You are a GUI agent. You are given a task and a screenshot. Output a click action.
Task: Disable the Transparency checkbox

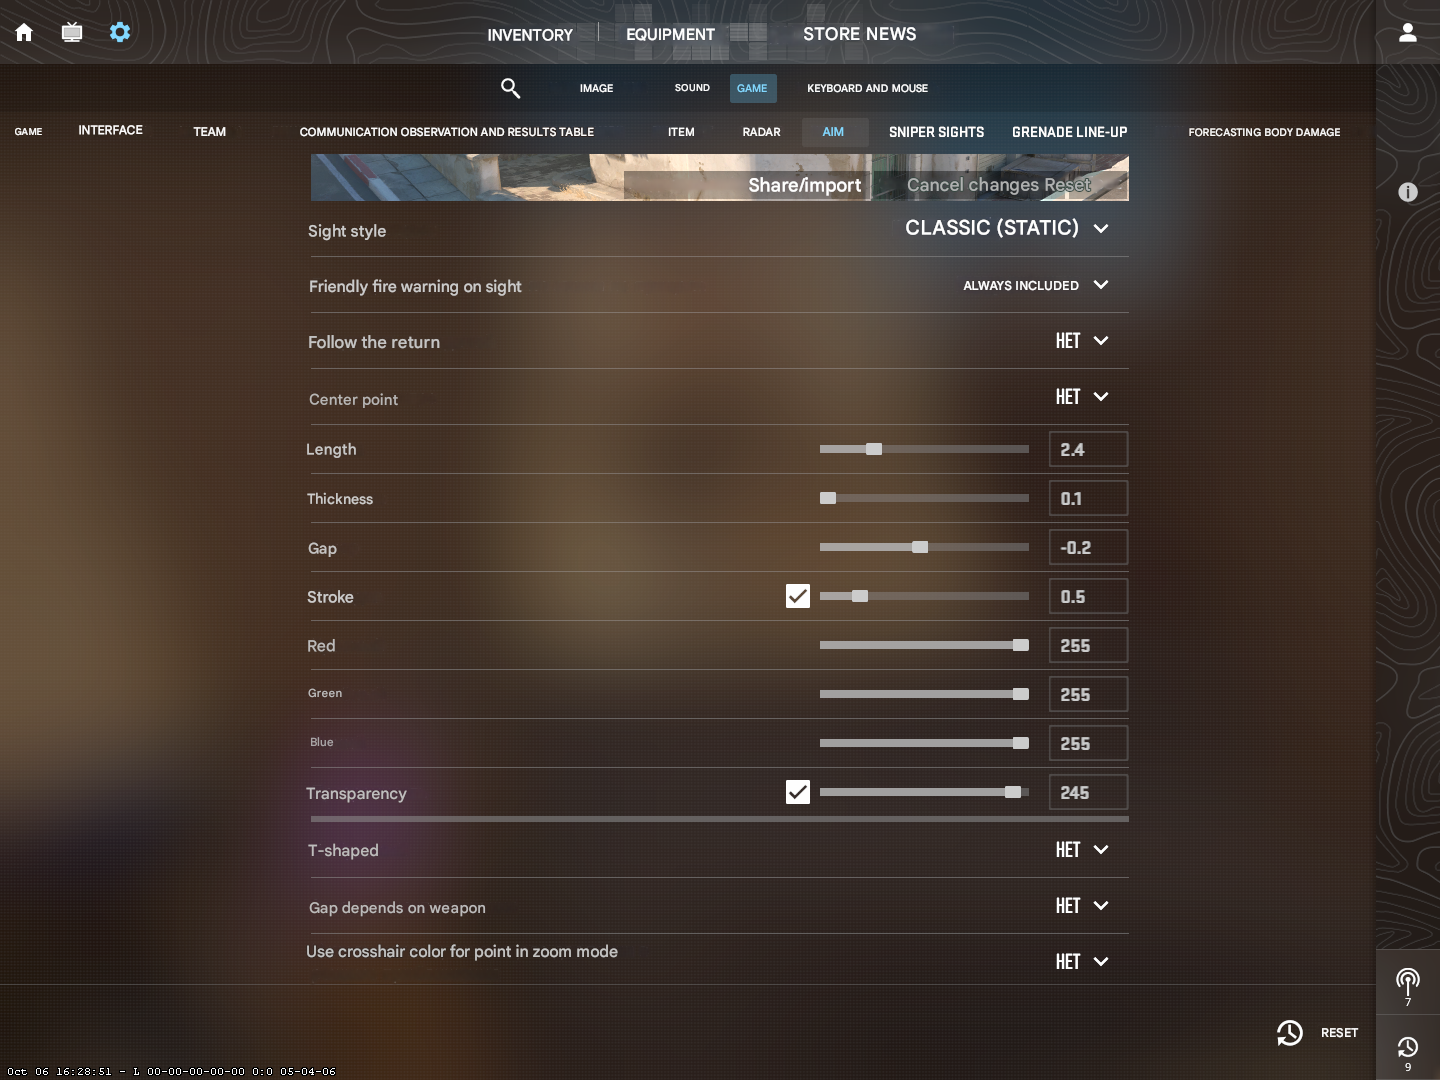797,792
